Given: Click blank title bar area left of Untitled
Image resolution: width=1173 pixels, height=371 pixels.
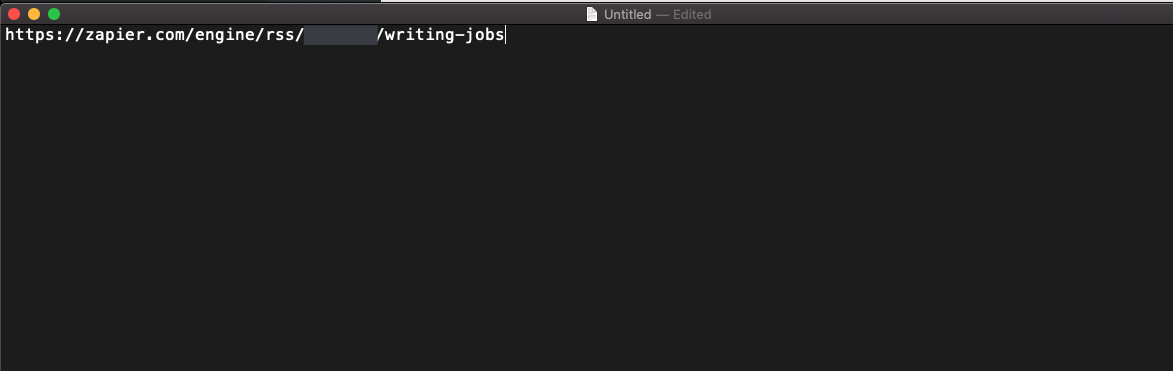Looking at the screenshot, I should (322, 14).
